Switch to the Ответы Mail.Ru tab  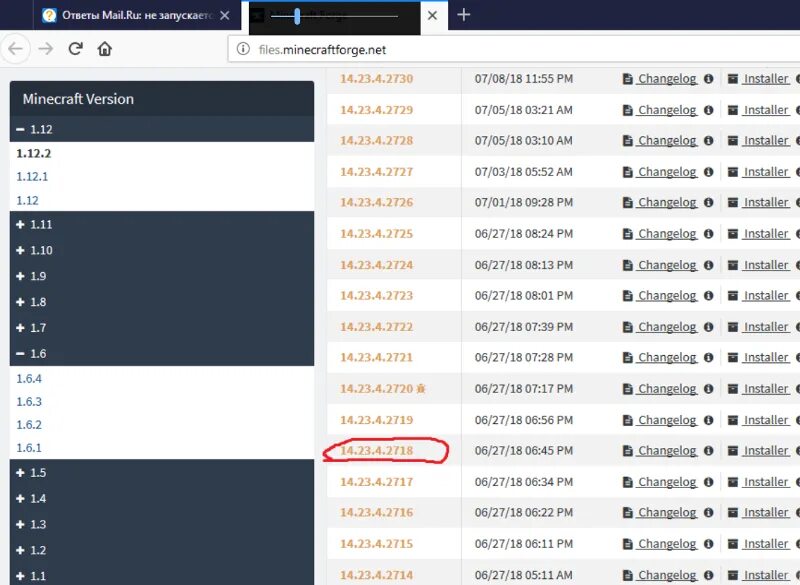[137, 15]
